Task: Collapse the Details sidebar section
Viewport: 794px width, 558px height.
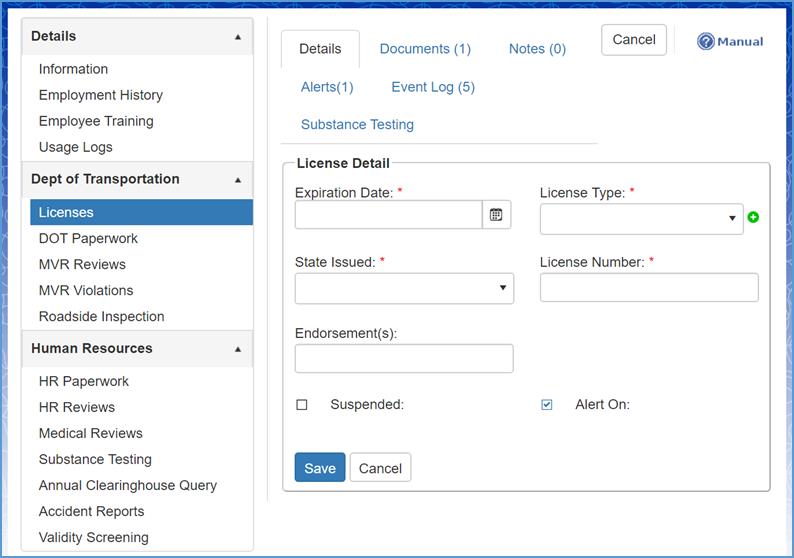Action: point(237,37)
